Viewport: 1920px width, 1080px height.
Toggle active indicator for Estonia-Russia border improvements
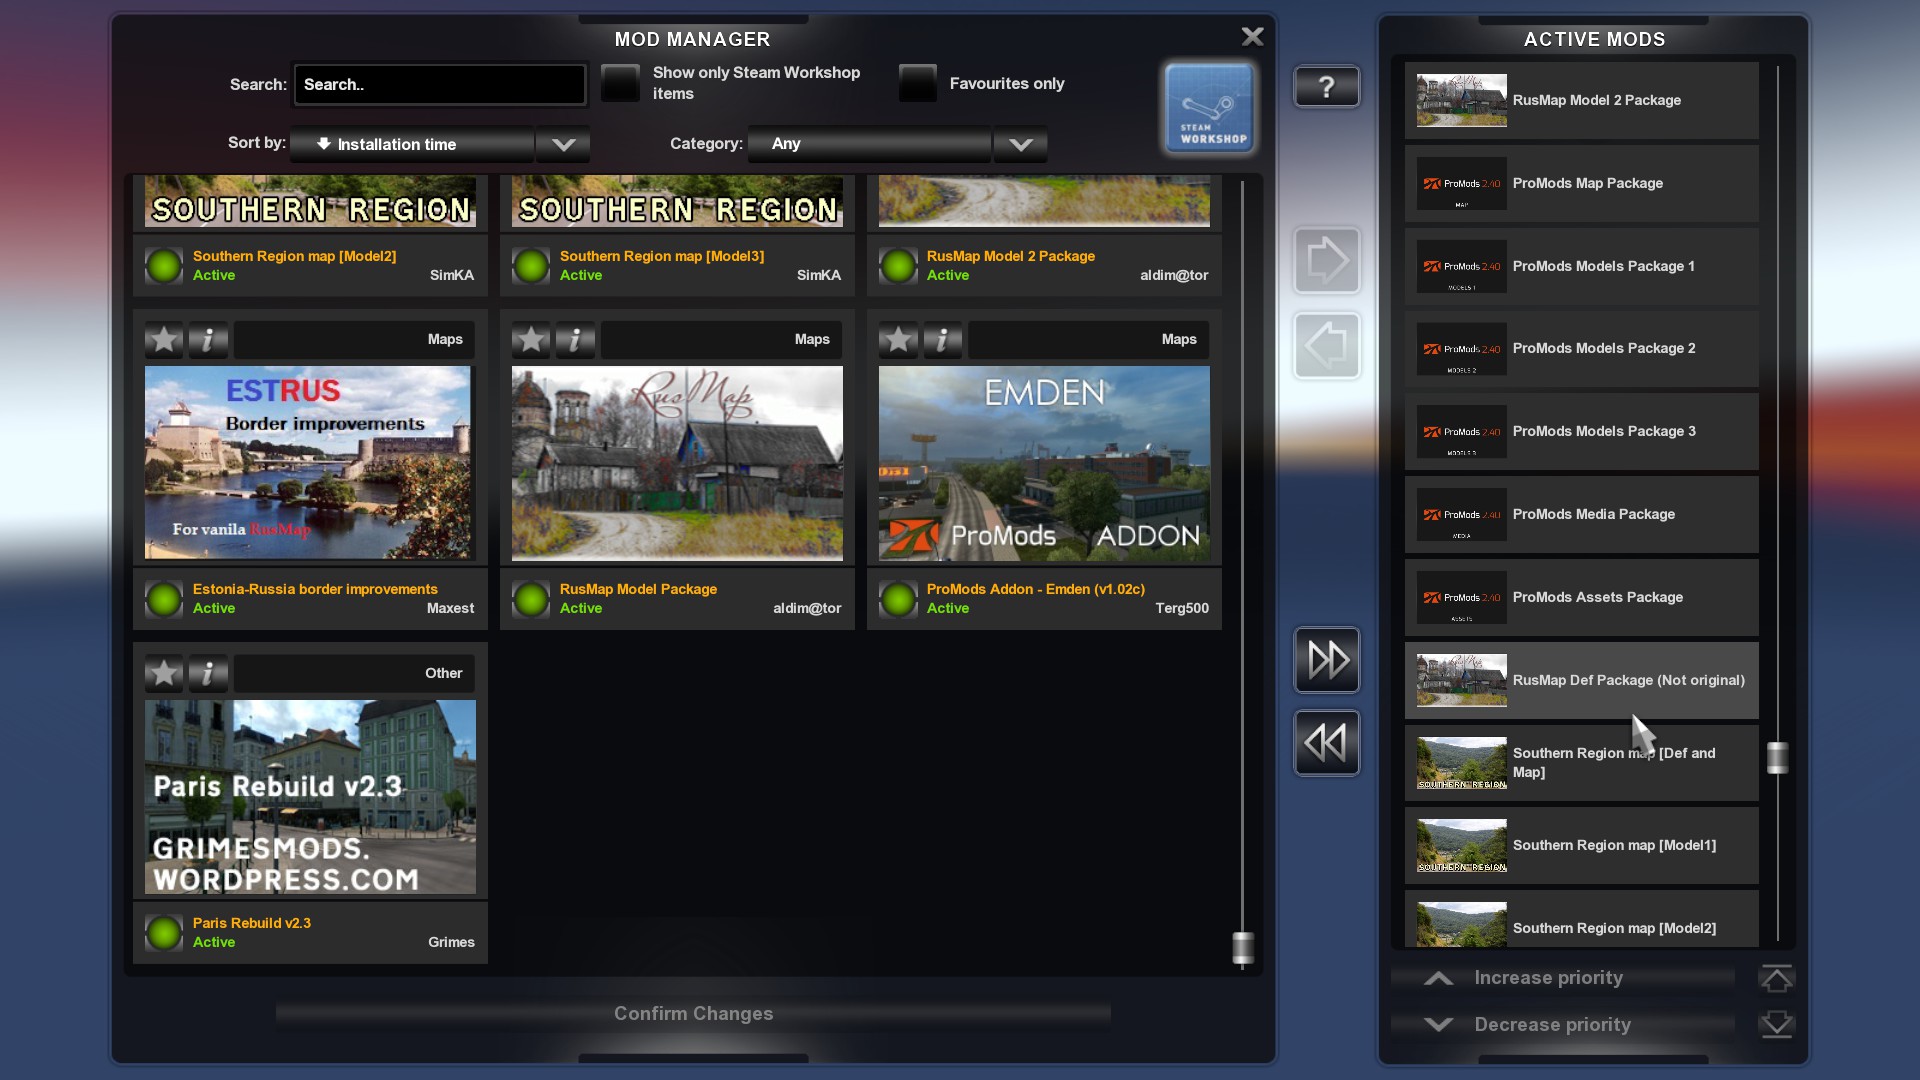(164, 599)
